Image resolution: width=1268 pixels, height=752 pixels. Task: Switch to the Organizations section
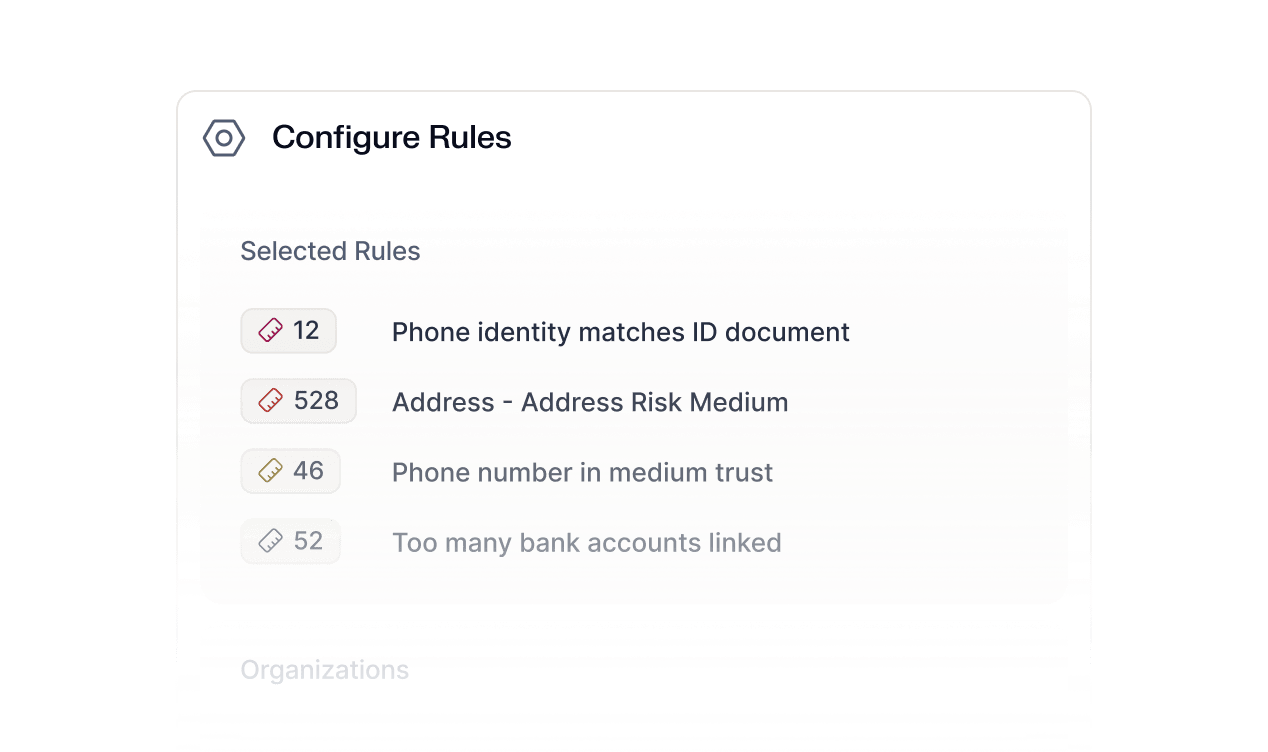tap(324, 670)
